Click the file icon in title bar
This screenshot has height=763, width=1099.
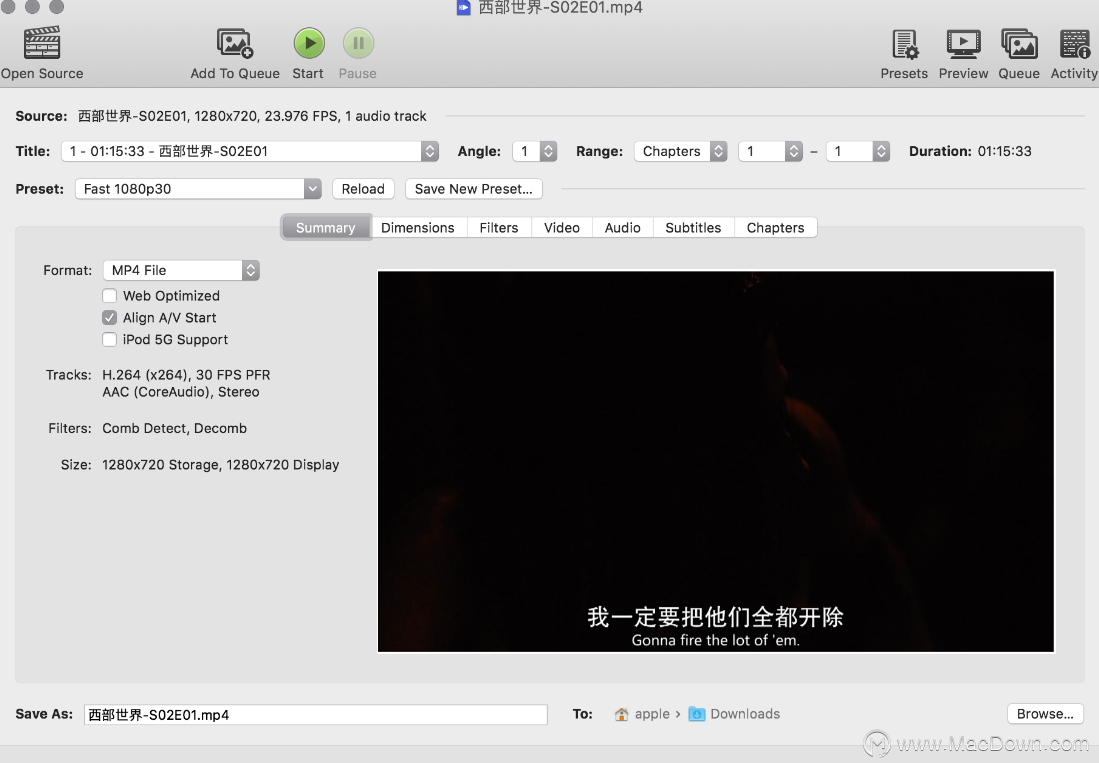[463, 7]
